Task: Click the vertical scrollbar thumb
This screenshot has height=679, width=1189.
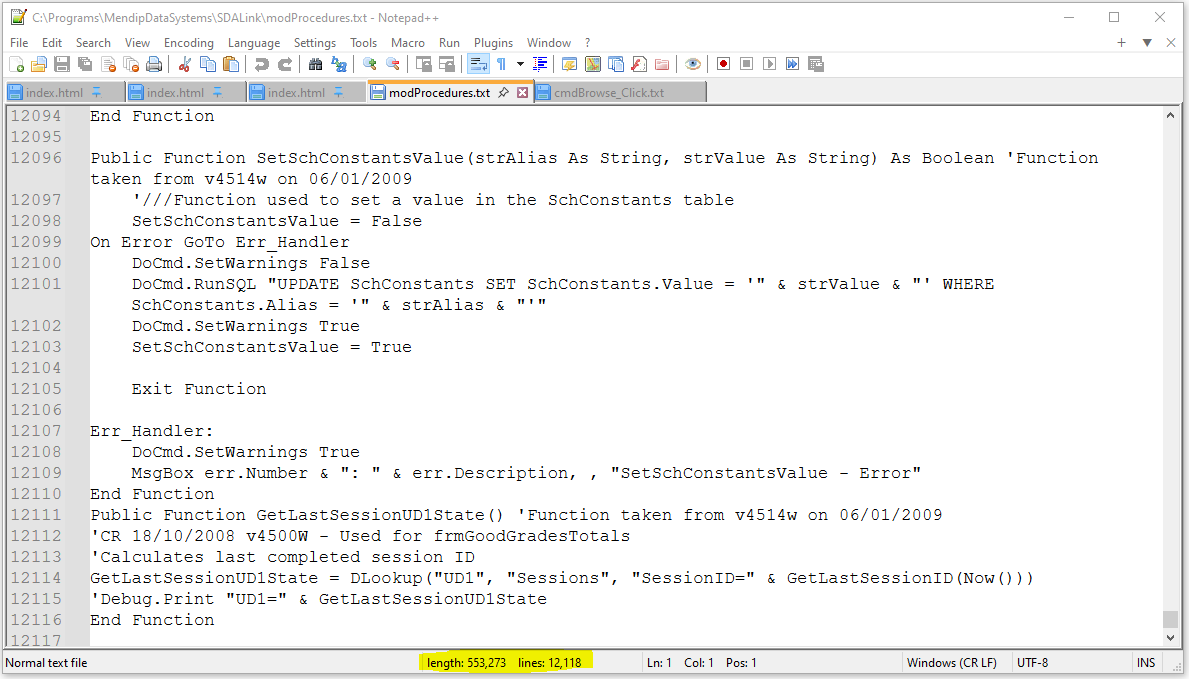Action: pyautogui.click(x=1170, y=619)
